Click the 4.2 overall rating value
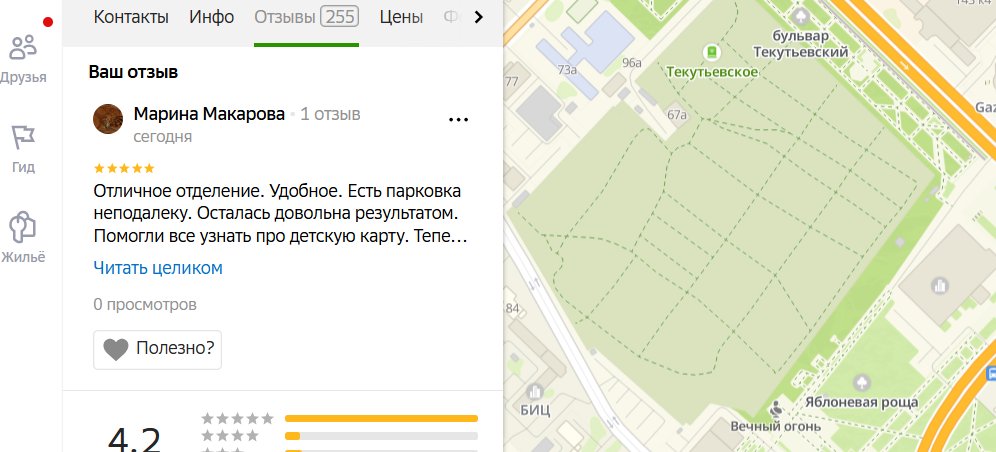 (135, 439)
